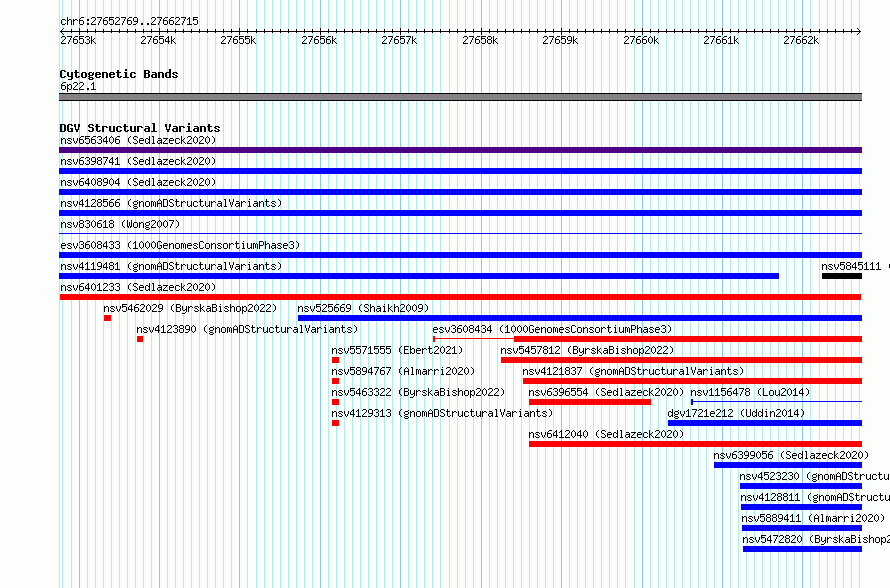Click the 27660k ruler tick label

click(x=641, y=40)
